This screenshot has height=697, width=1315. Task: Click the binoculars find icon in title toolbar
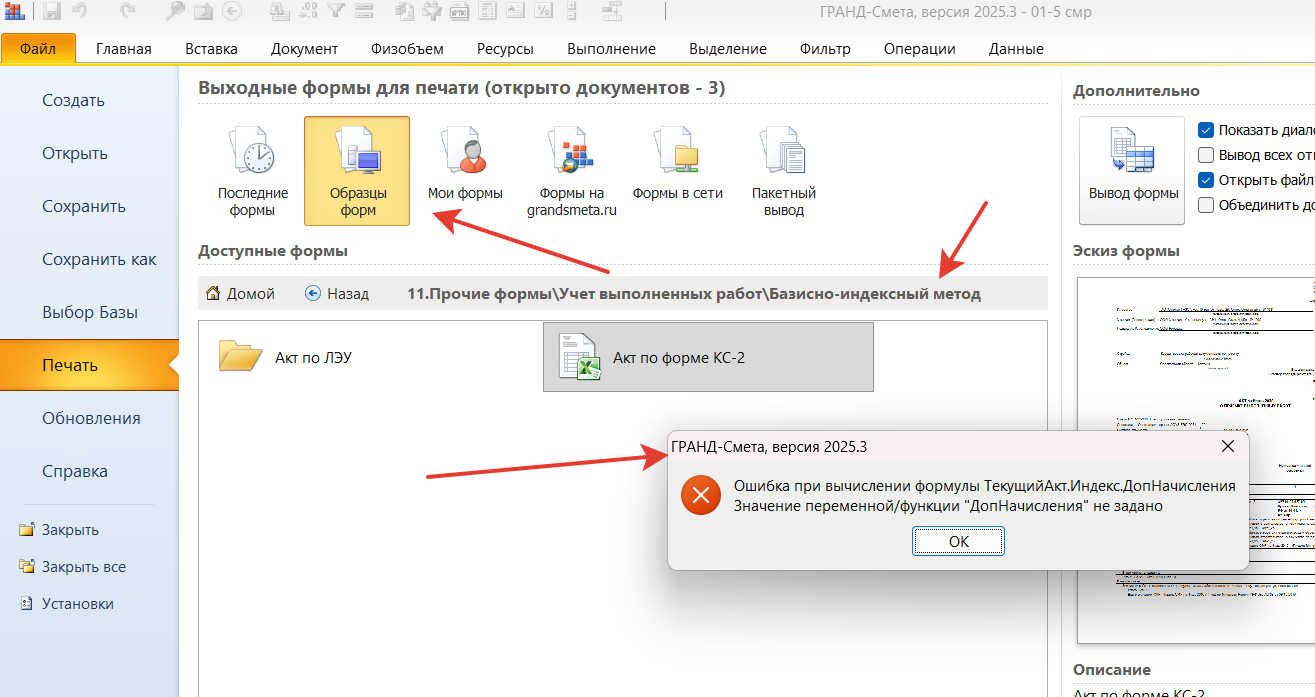pos(281,12)
